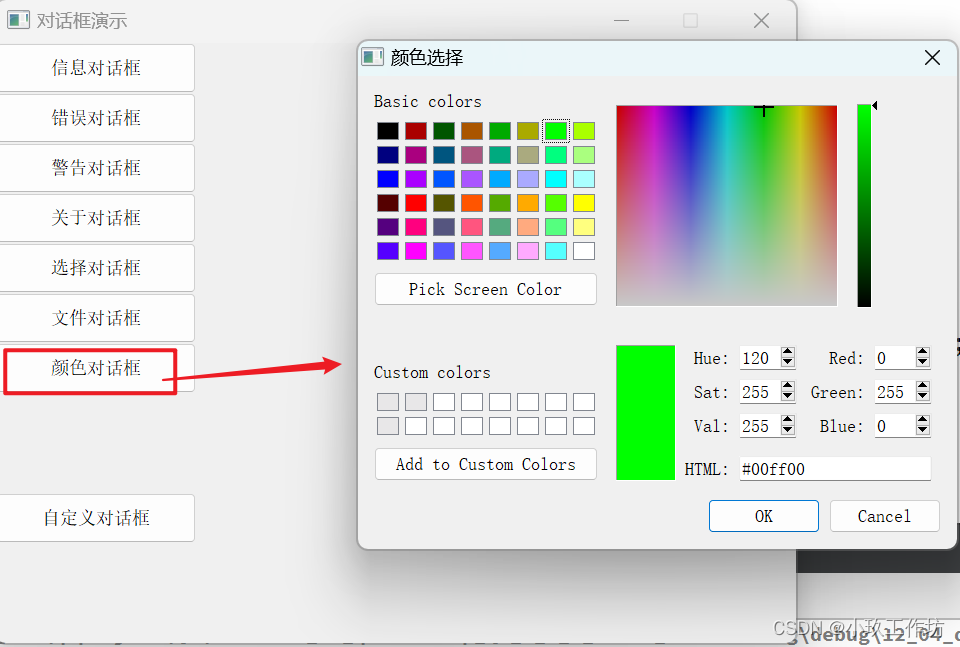Decrease Red with the down arrow
Image resolution: width=960 pixels, height=647 pixels.
(923, 362)
